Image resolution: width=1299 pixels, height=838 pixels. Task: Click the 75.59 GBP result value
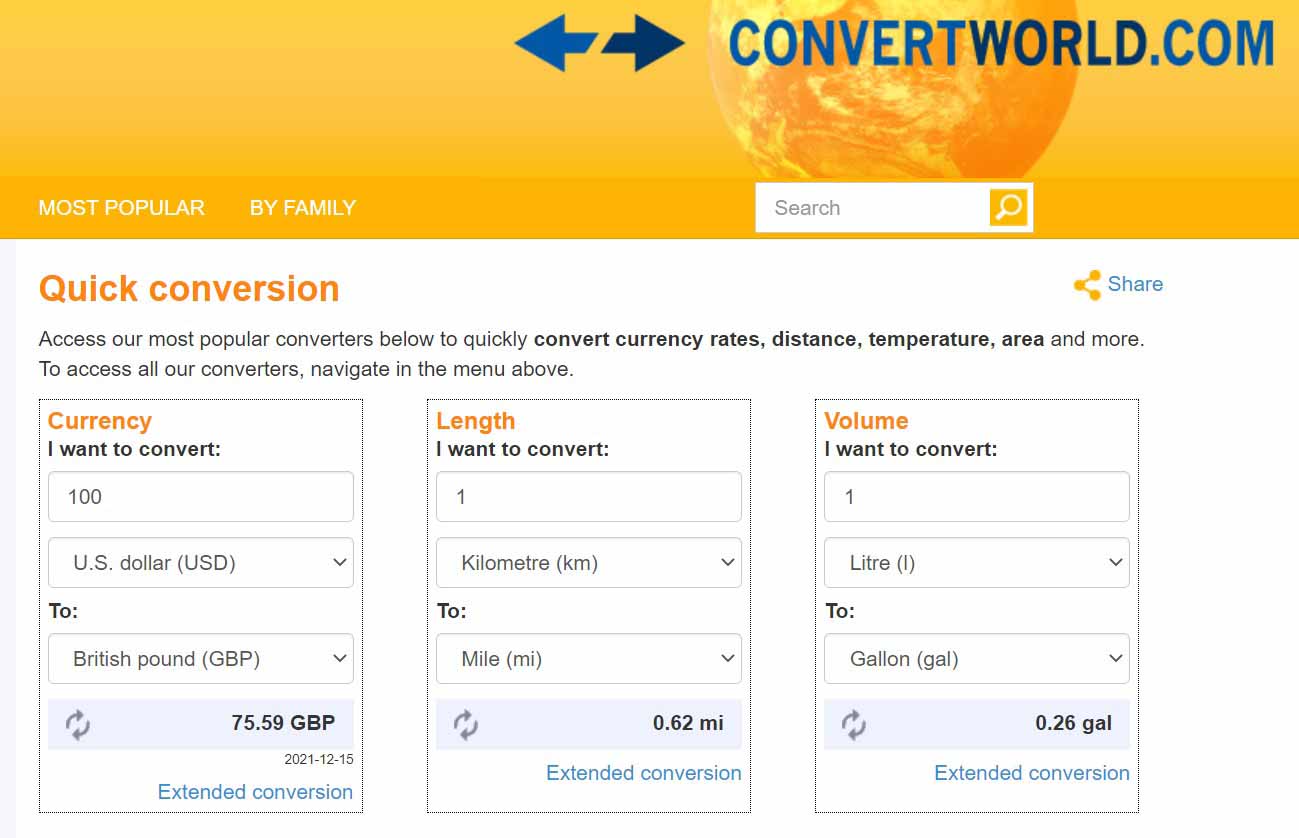(283, 723)
